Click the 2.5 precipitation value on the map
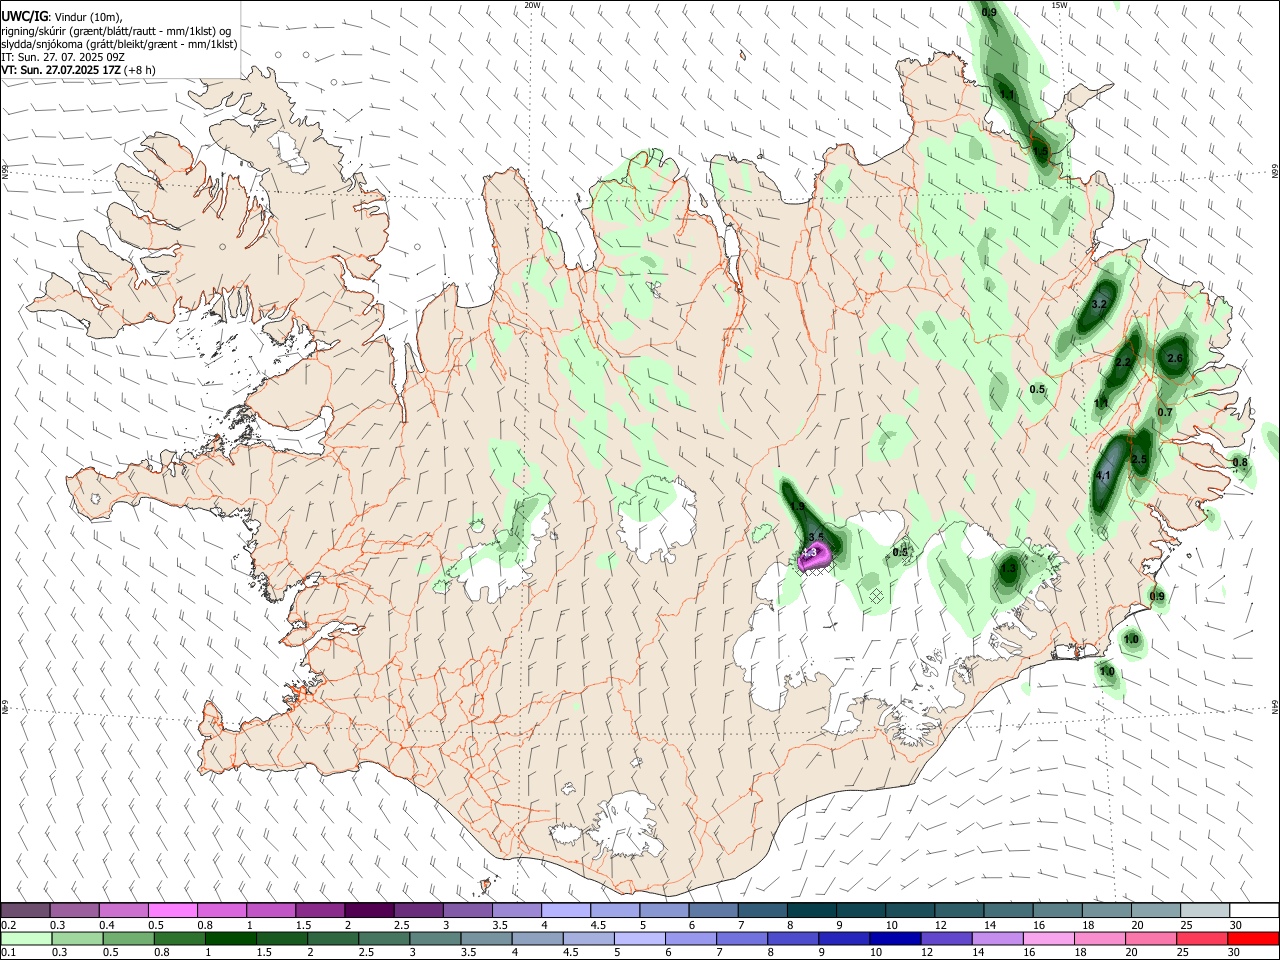The height and width of the screenshot is (960, 1280). (1139, 460)
